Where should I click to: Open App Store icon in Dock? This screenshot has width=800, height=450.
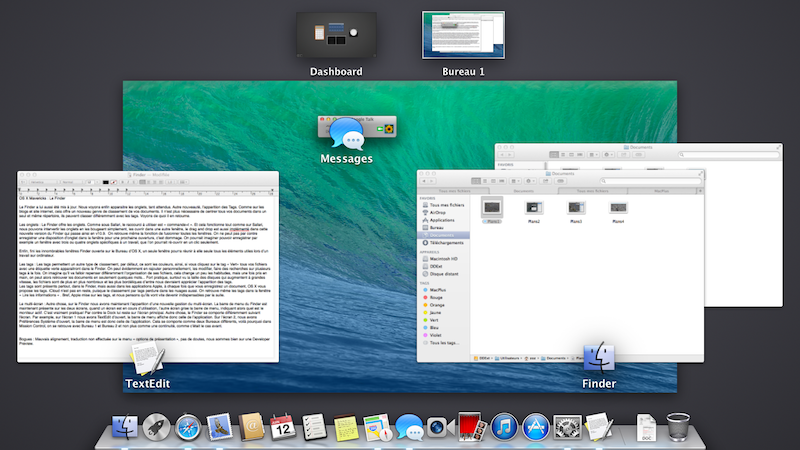point(536,427)
